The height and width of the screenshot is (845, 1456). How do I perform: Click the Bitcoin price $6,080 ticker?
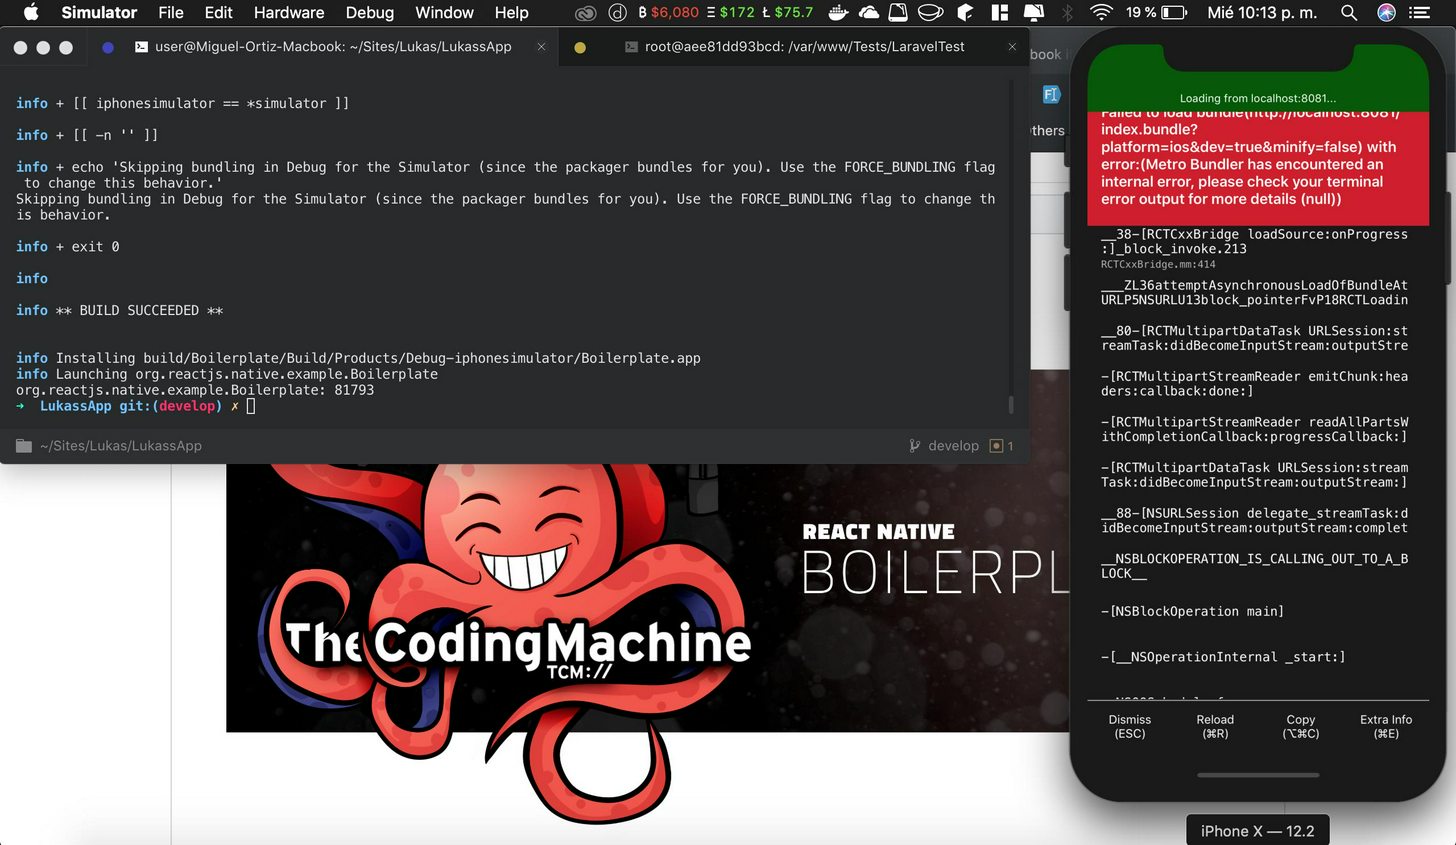[668, 13]
